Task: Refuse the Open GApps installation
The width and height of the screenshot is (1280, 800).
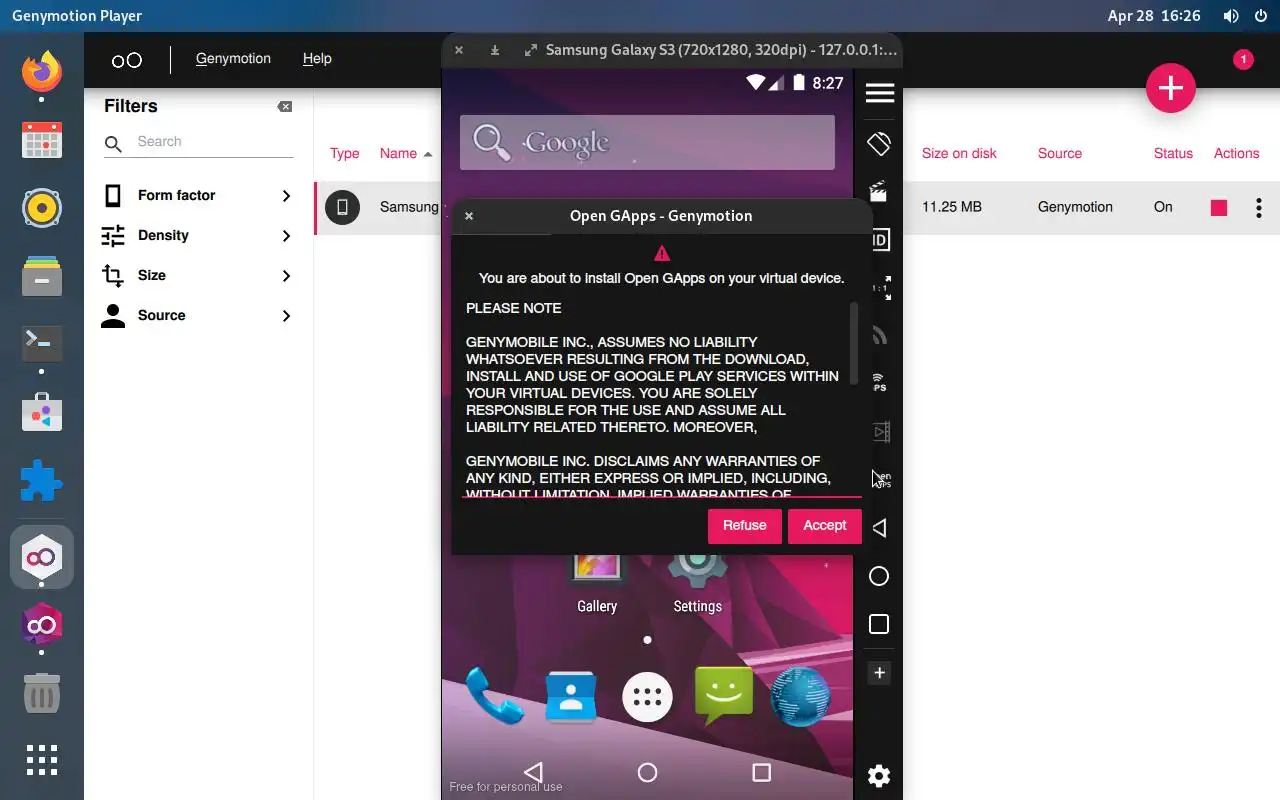Action: pos(745,526)
